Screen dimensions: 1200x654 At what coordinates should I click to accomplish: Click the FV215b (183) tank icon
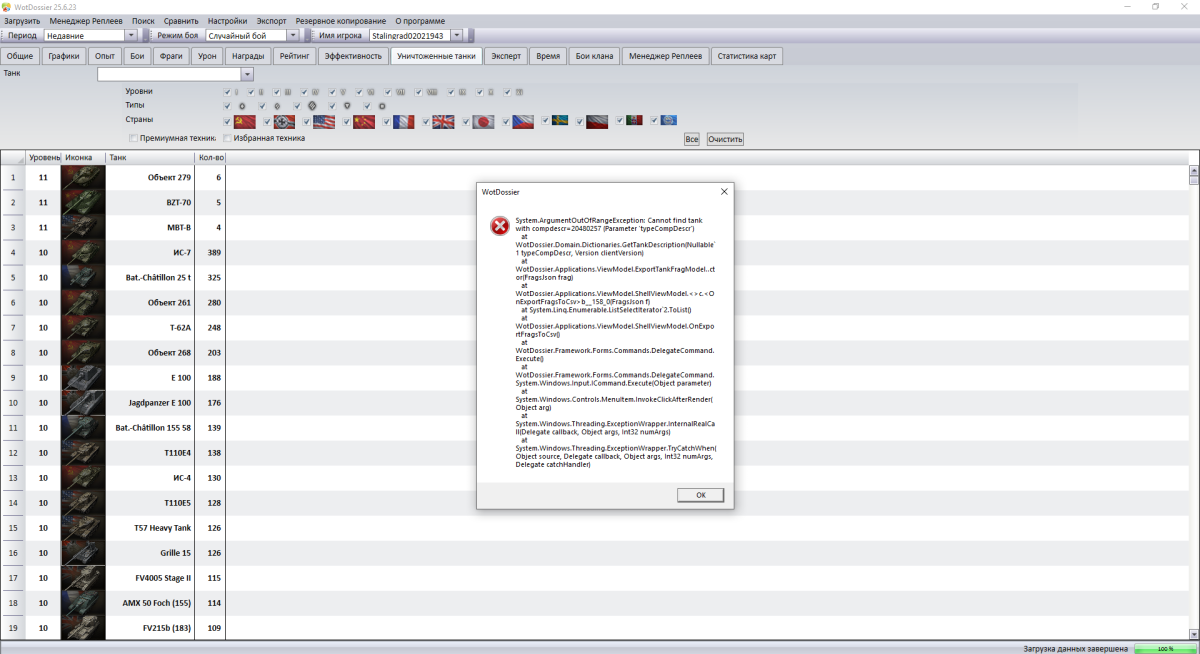83,627
